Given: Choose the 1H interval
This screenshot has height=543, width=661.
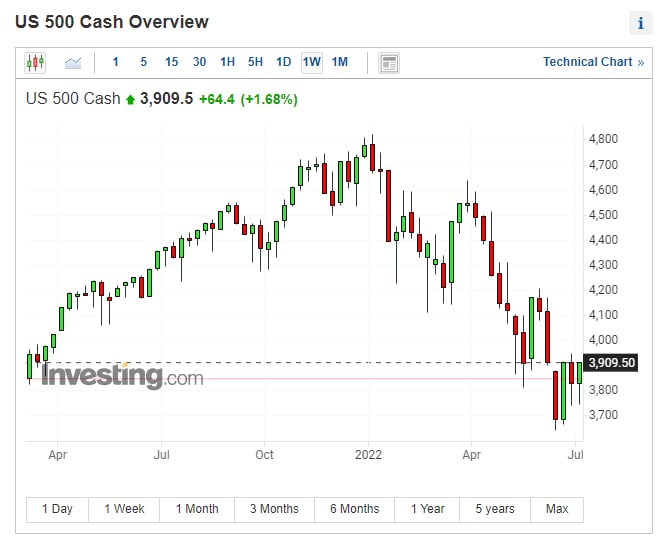Looking at the screenshot, I should pyautogui.click(x=227, y=62).
